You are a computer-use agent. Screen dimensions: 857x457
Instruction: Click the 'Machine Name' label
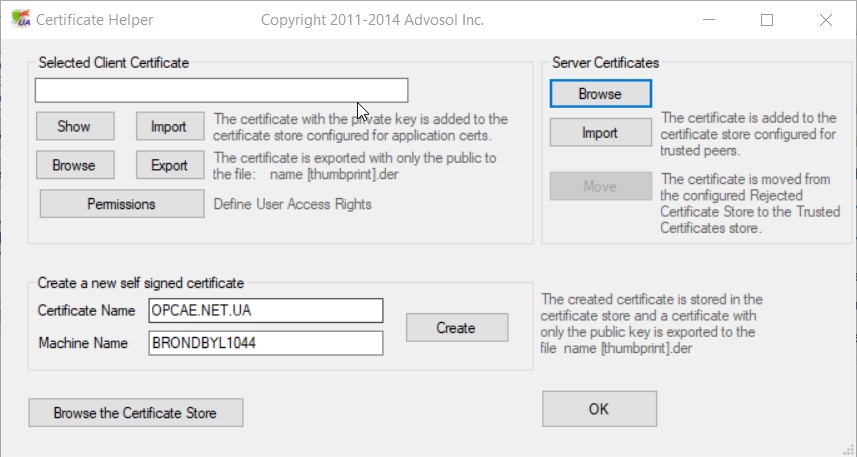(83, 343)
